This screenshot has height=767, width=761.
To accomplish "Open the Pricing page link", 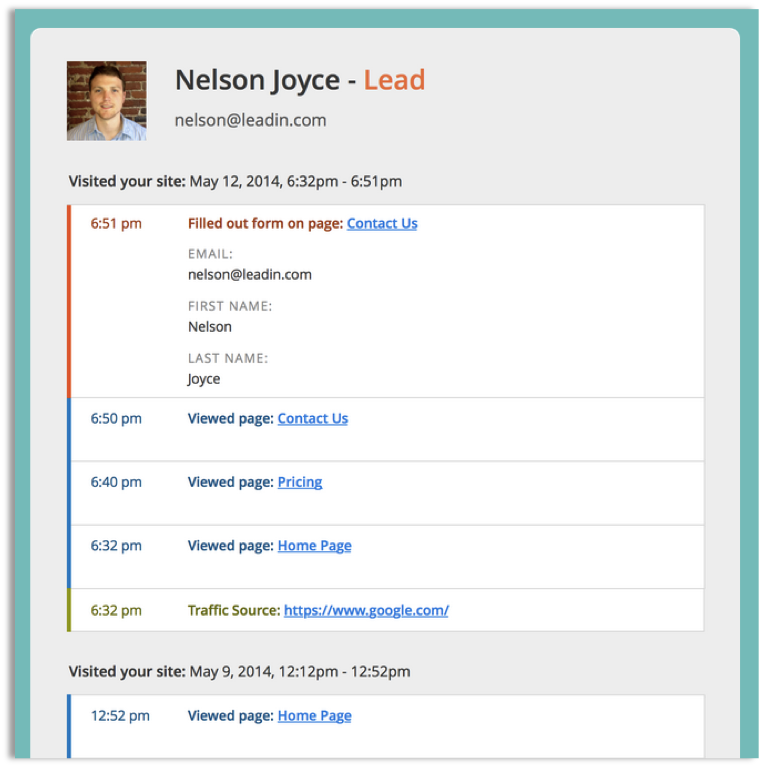I will click(299, 482).
